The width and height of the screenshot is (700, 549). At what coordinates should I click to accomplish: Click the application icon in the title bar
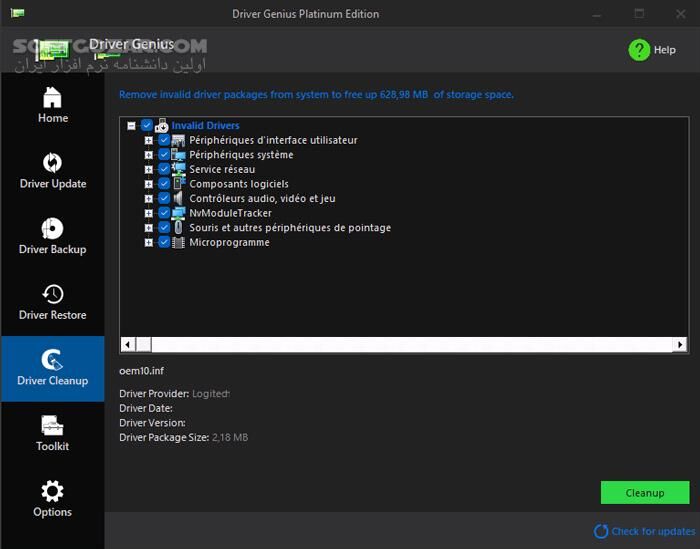click(x=17, y=13)
